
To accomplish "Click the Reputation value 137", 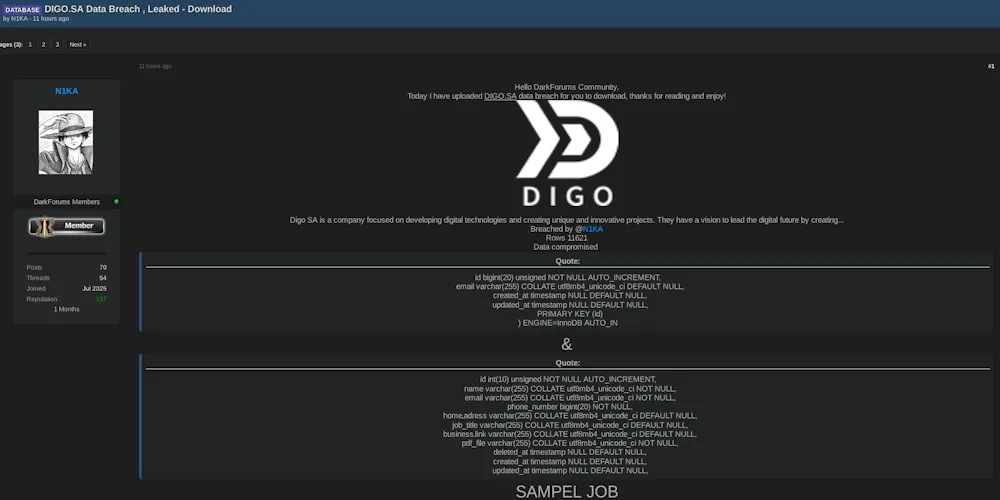I will tap(101, 299).
